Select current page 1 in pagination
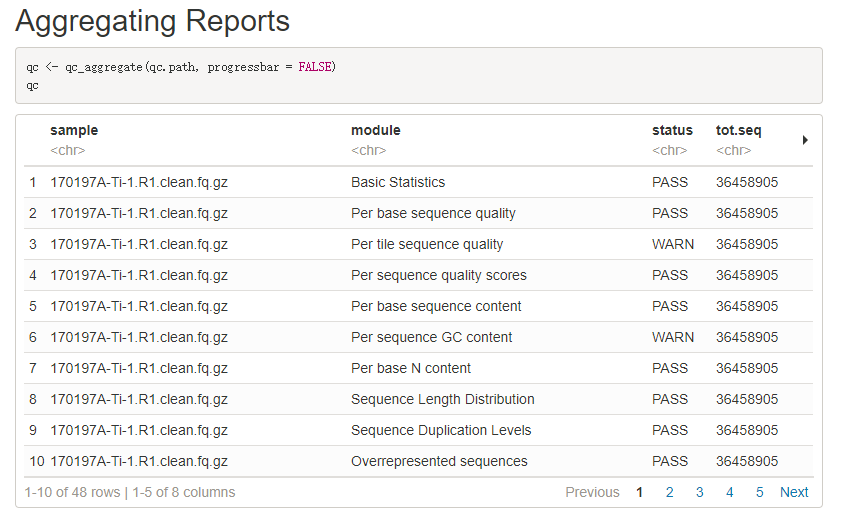The width and height of the screenshot is (846, 521). 639,492
